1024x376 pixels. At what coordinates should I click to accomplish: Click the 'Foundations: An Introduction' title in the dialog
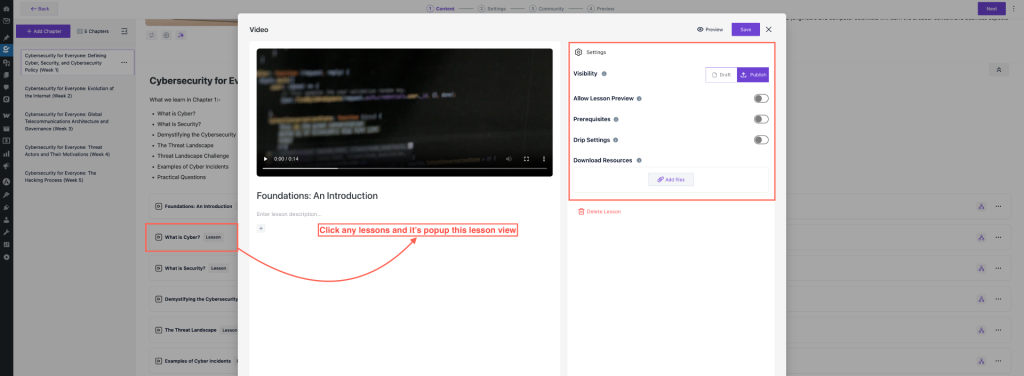(317, 195)
